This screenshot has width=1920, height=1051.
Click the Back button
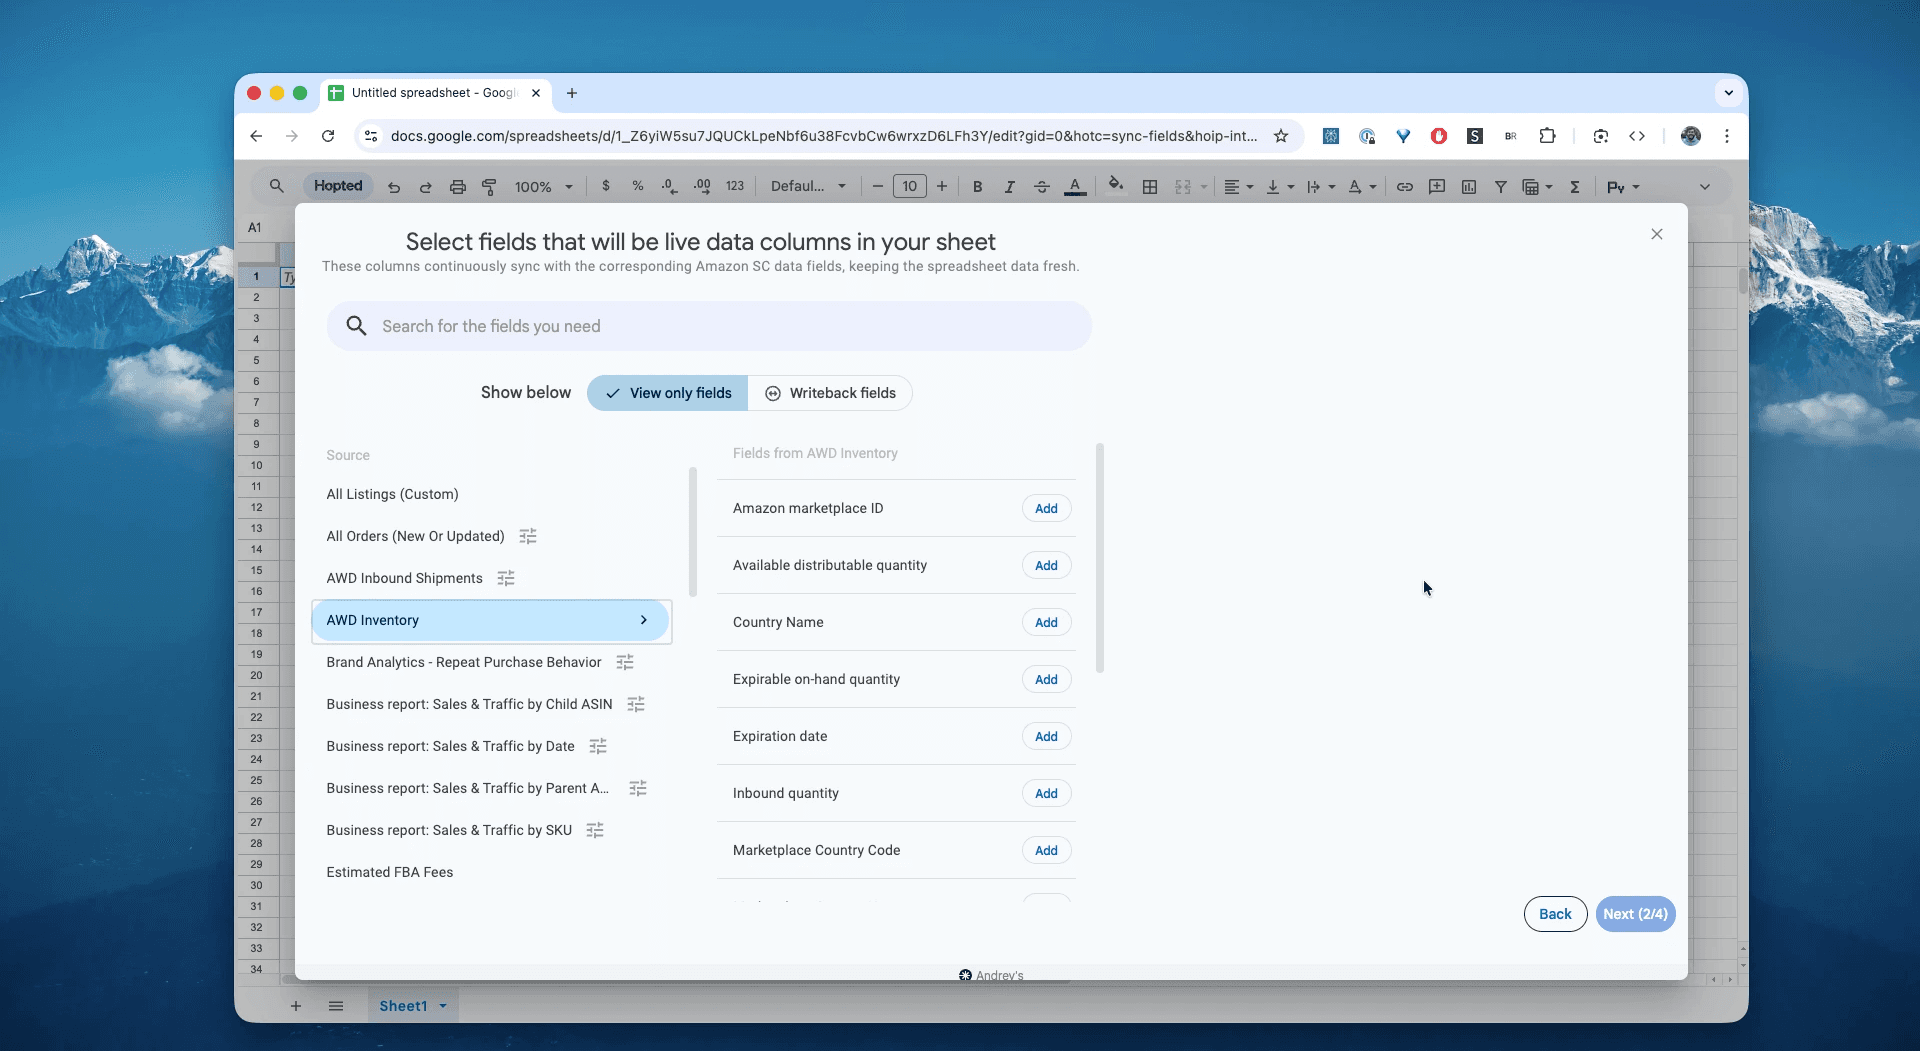1555,914
